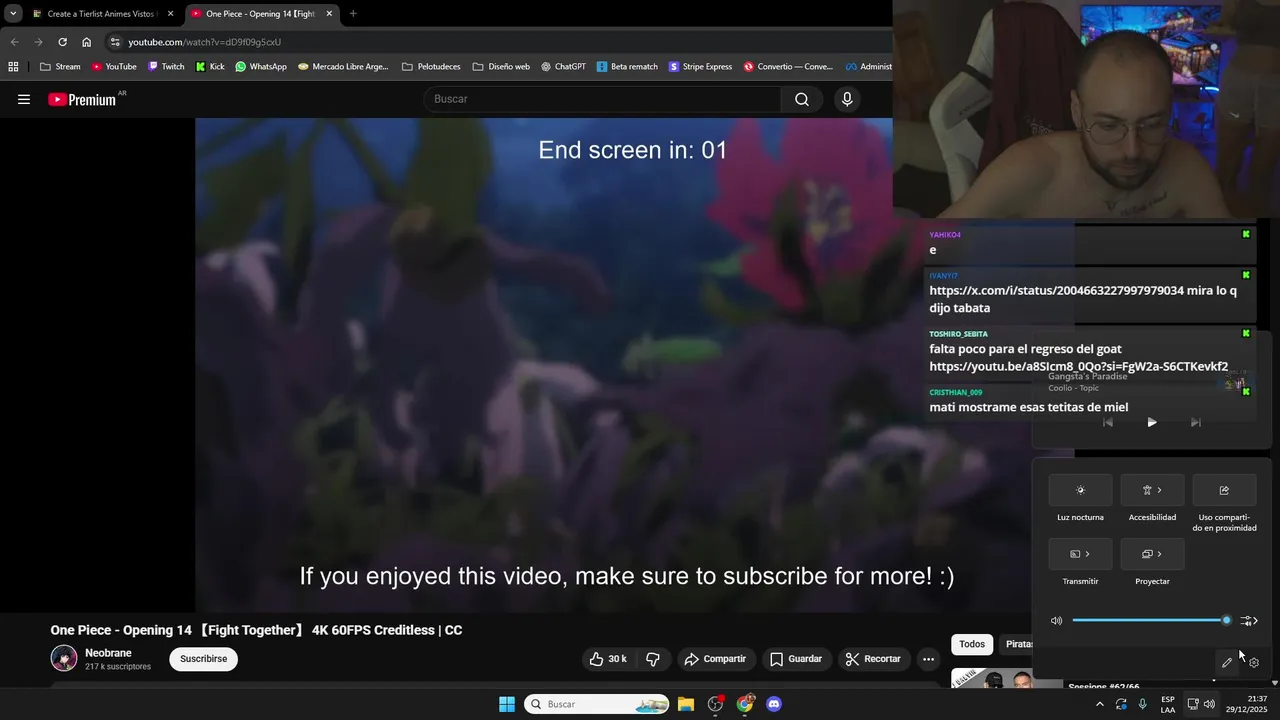Screen dimensions: 1280x720
Task: Open all settings gear icon
Action: pyautogui.click(x=1254, y=662)
